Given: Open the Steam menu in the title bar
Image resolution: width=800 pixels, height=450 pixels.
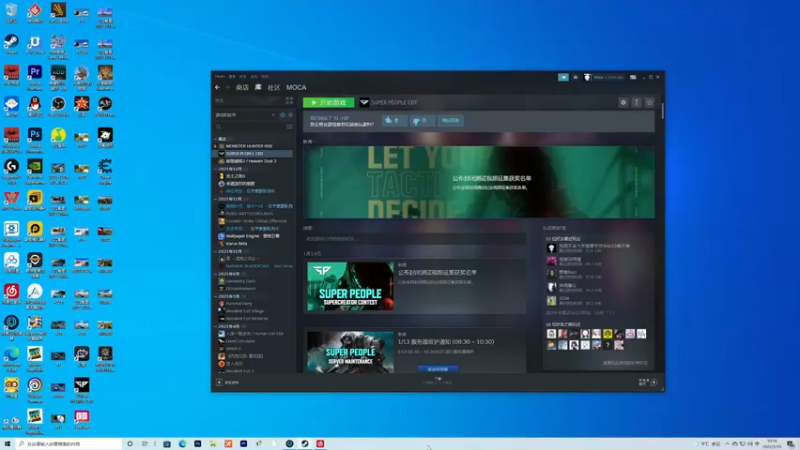Looking at the screenshot, I should pos(219,77).
